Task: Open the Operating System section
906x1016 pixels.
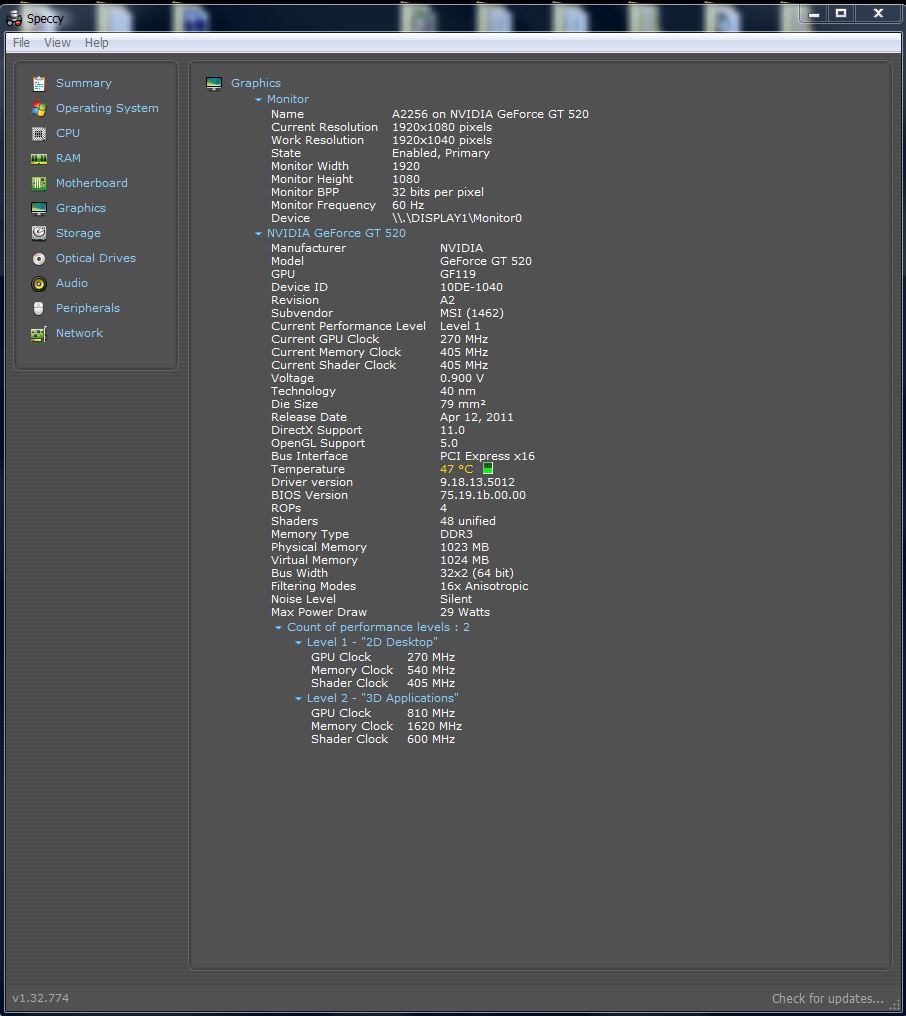Action: pos(107,108)
